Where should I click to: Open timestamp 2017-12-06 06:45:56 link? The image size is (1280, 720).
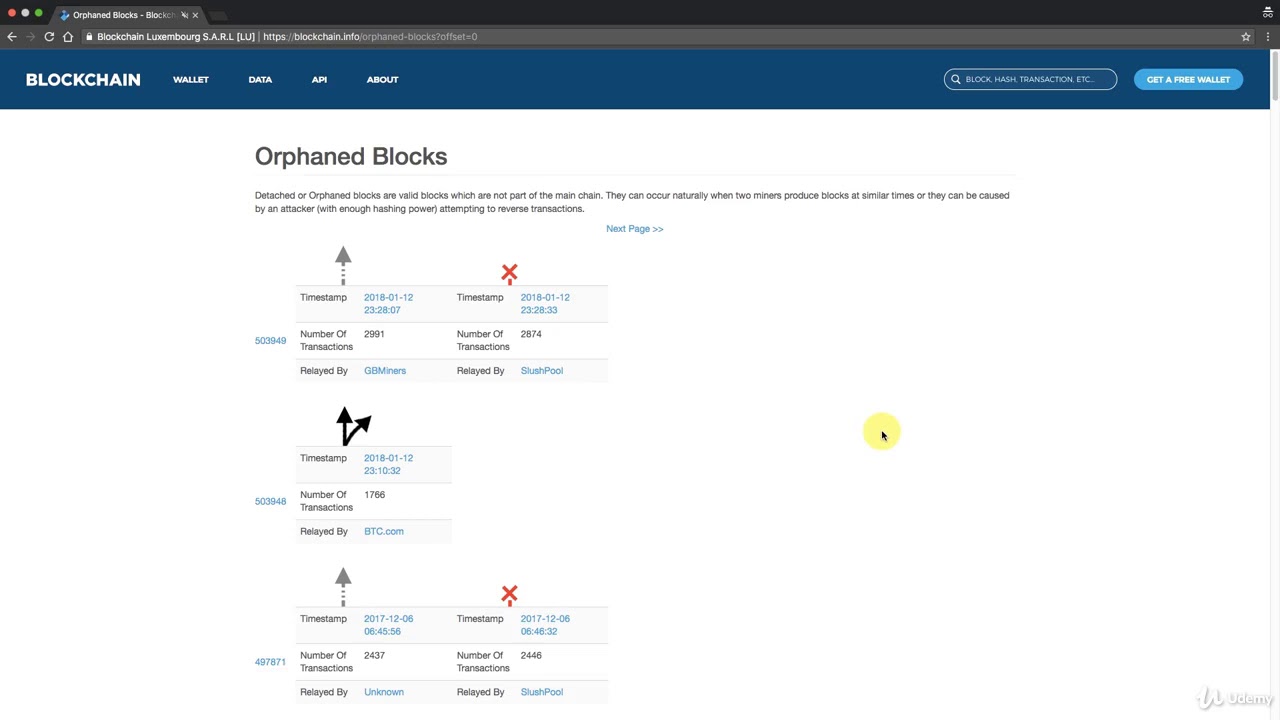[388, 625]
